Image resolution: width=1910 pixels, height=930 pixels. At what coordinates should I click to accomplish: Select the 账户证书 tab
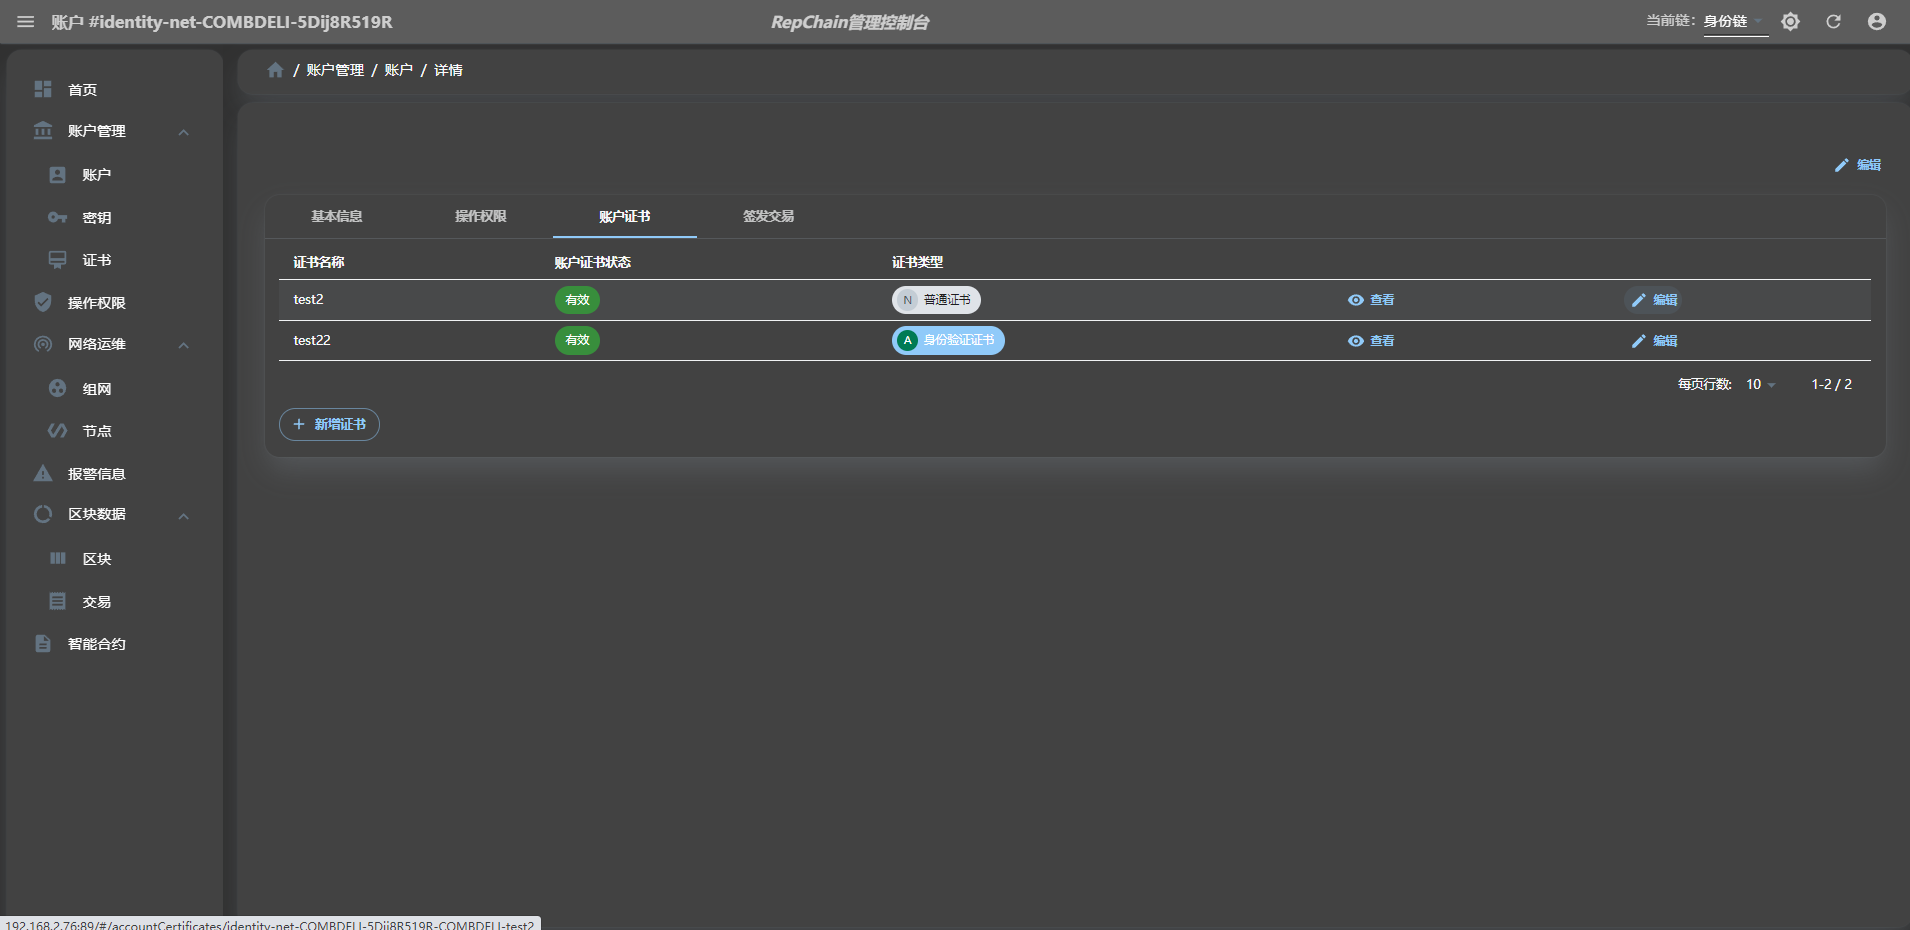click(x=625, y=216)
